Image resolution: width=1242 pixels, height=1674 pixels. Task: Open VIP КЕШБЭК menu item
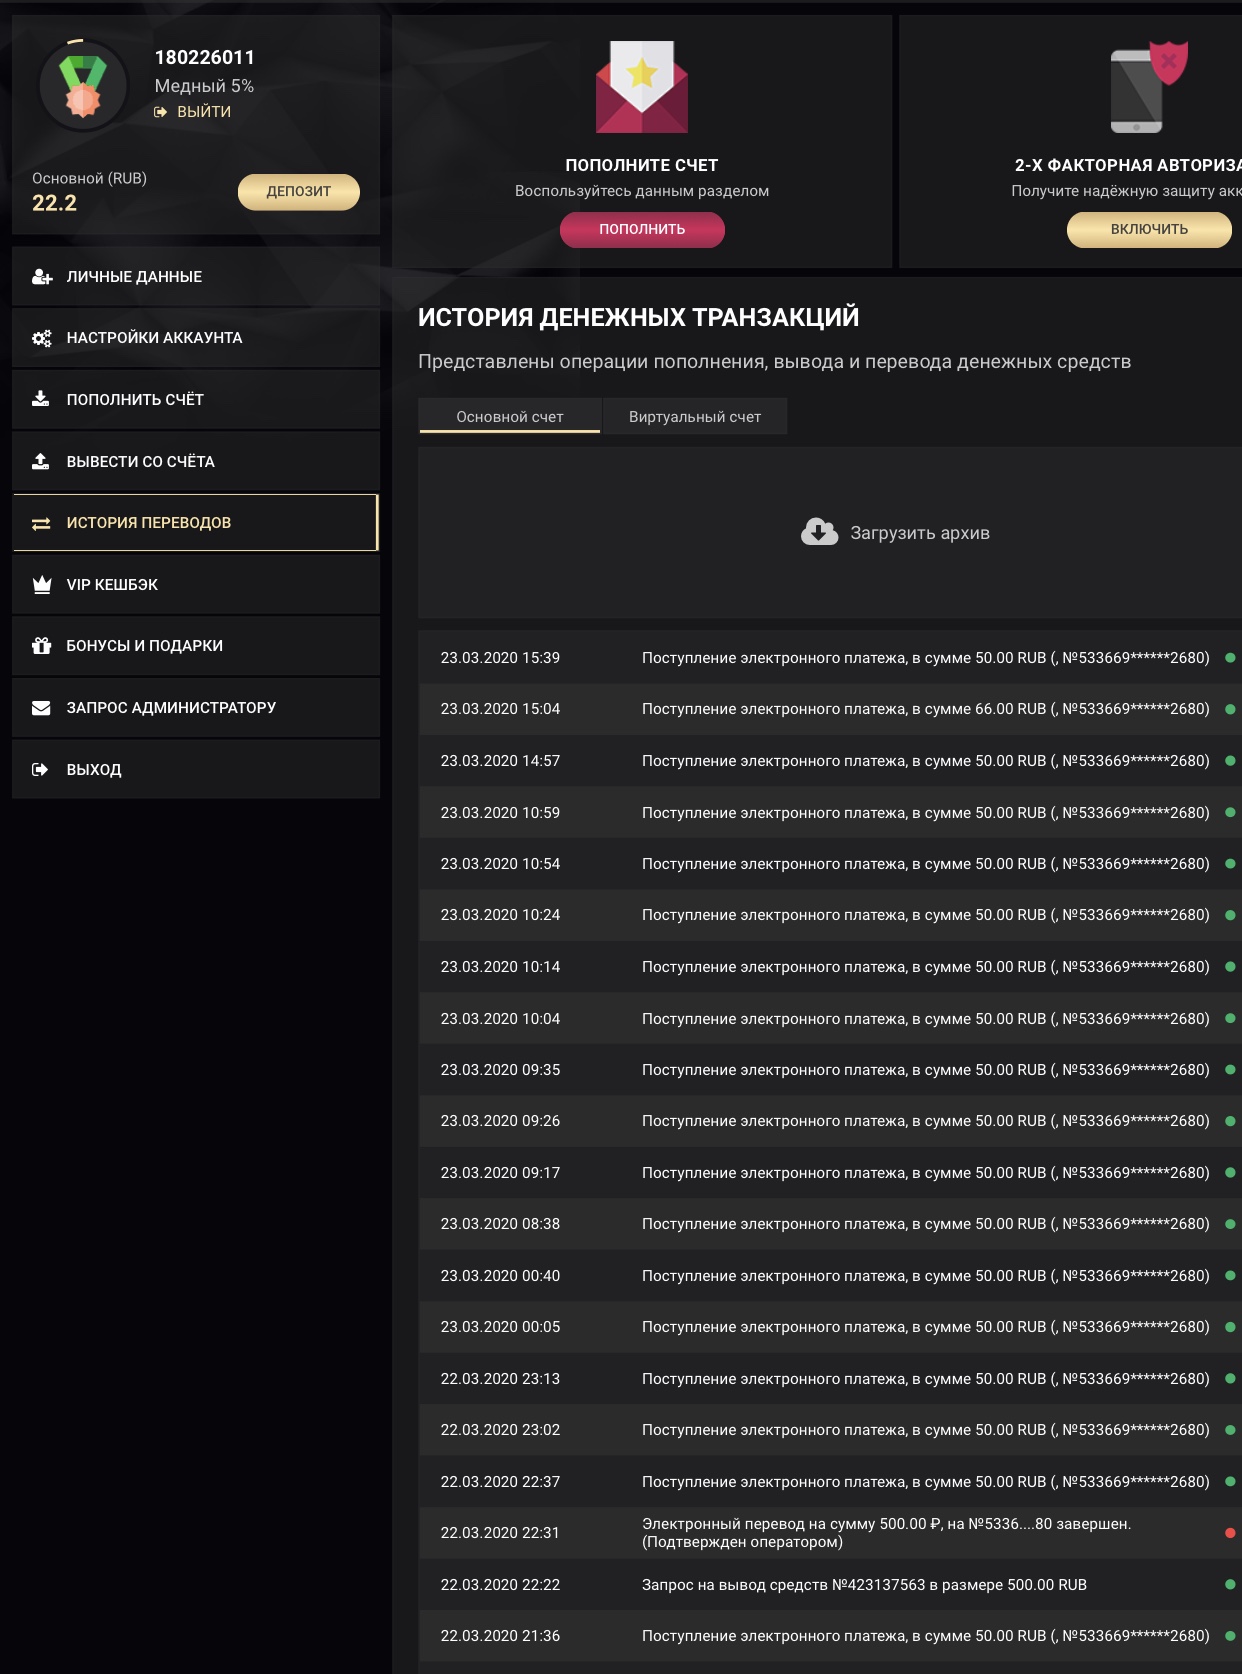tap(196, 585)
